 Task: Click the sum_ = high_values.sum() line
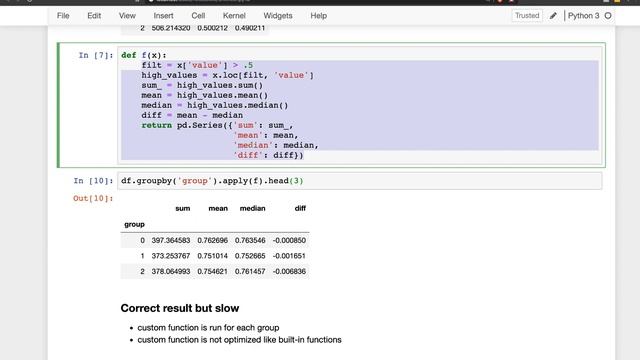pos(202,85)
